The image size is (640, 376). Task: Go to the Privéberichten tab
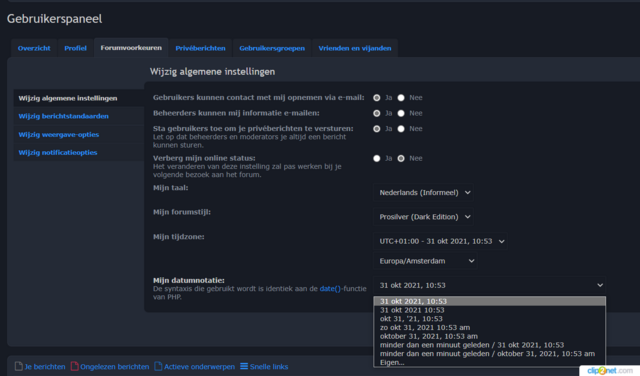click(x=200, y=48)
